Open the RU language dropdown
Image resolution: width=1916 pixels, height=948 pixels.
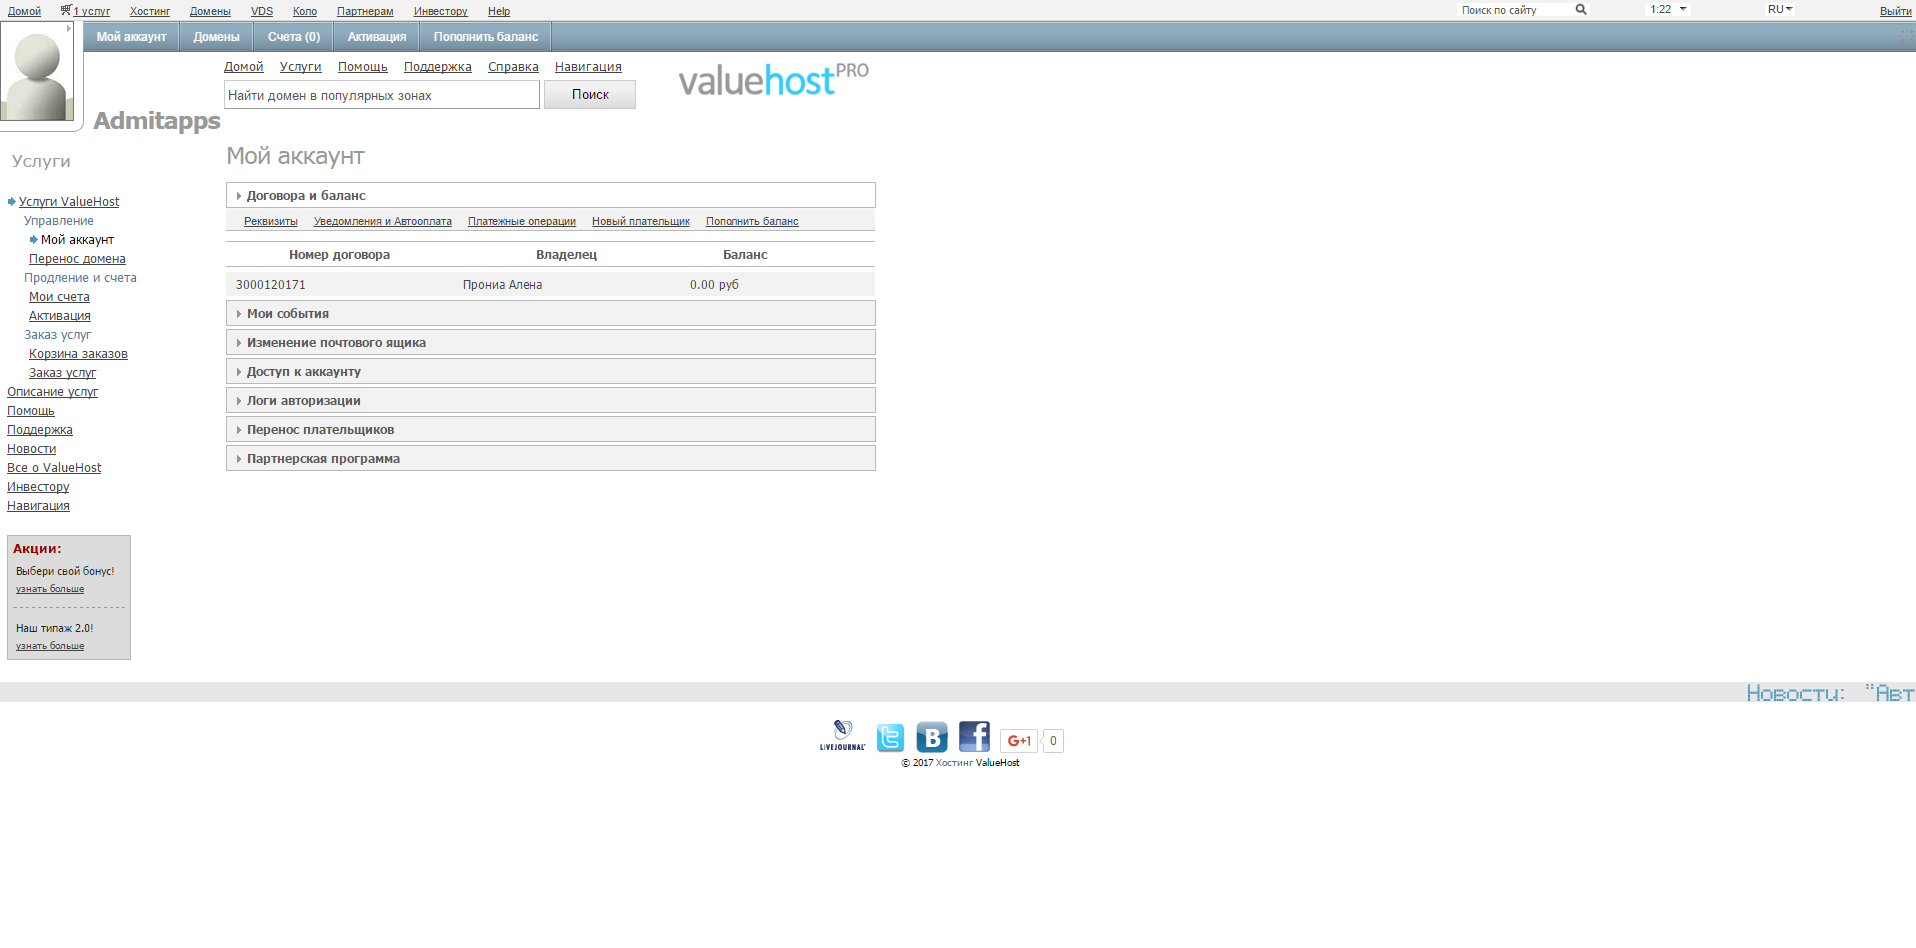1779,9
